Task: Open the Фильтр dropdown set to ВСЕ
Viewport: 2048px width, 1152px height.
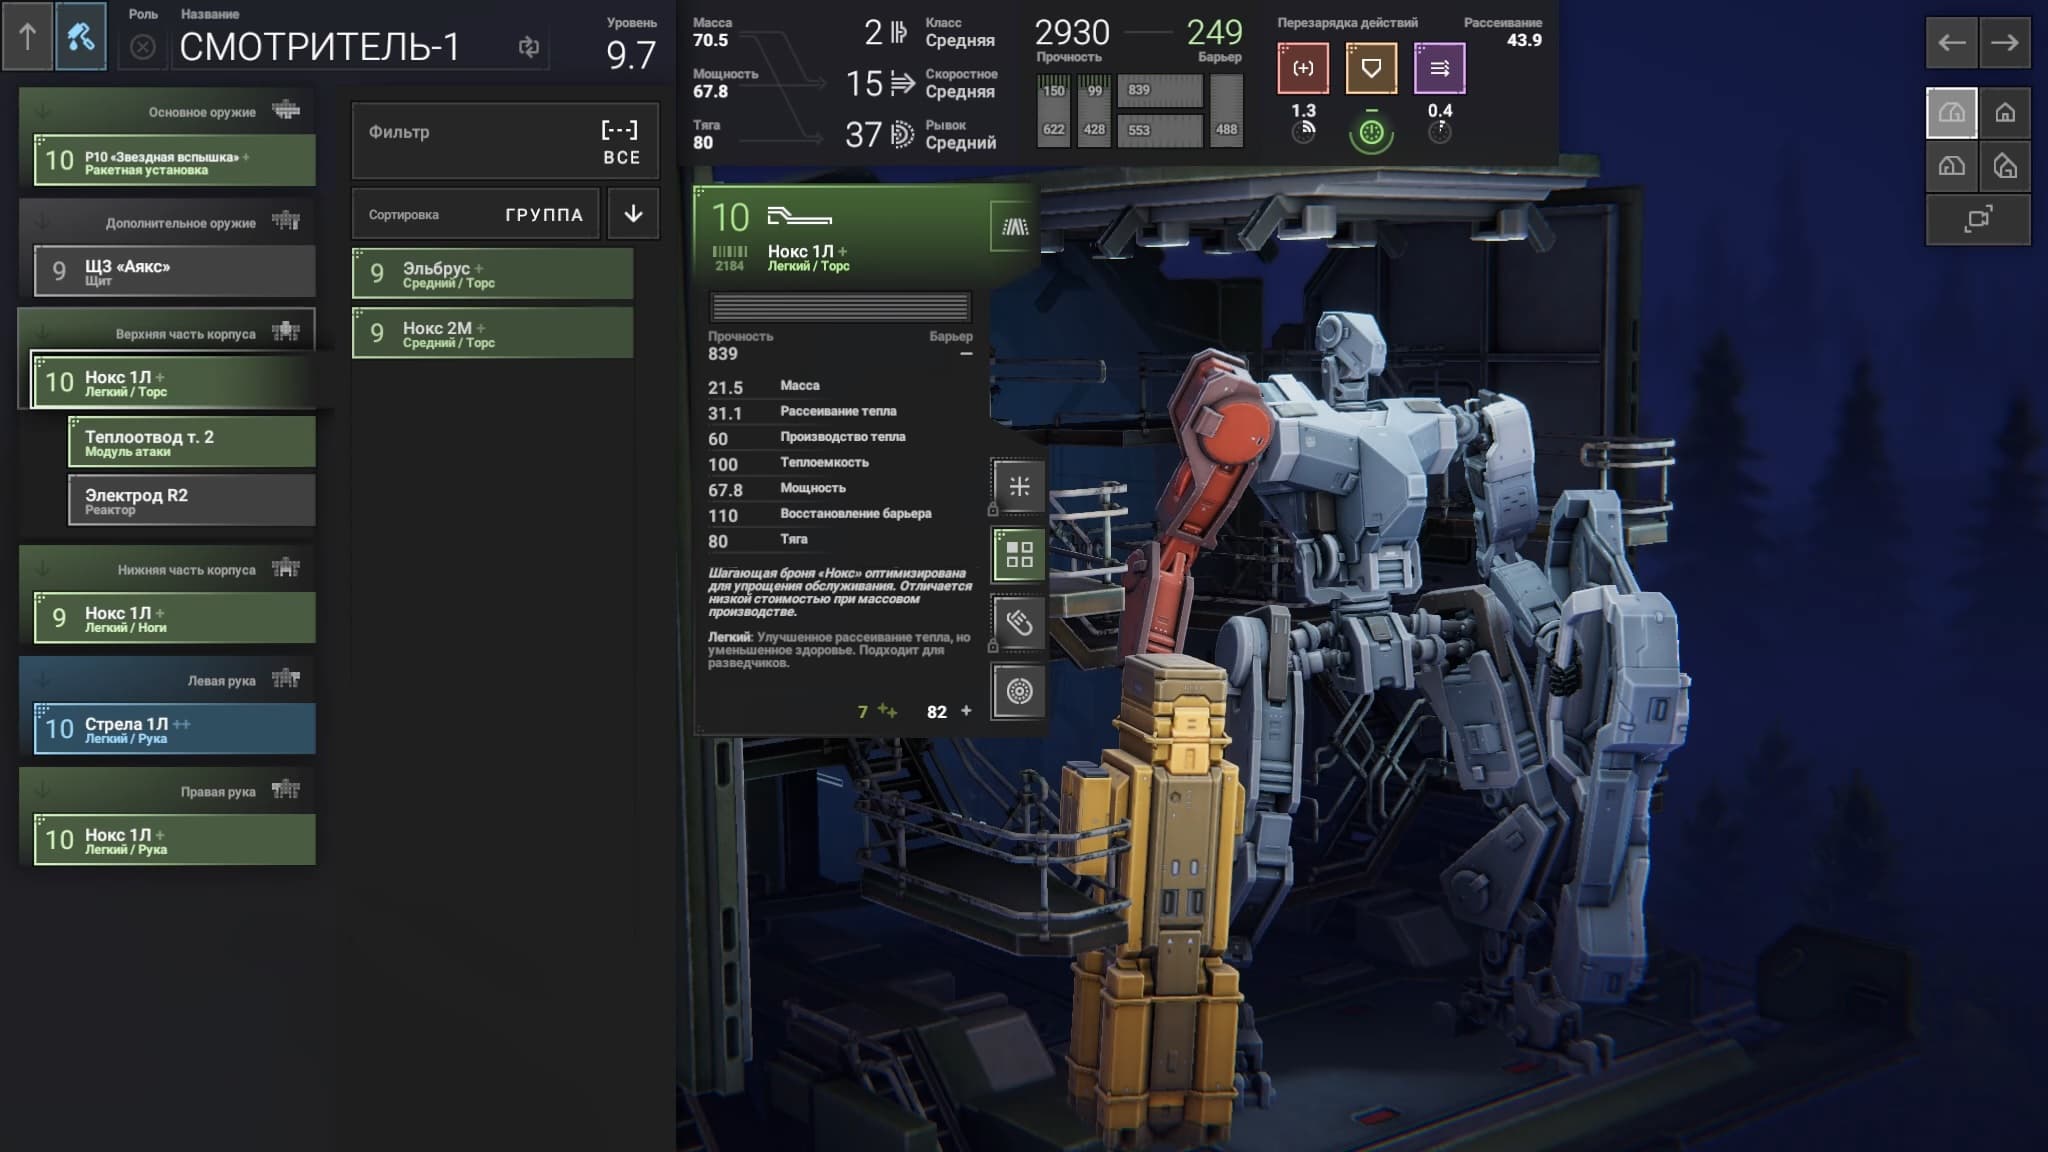Action: click(504, 142)
